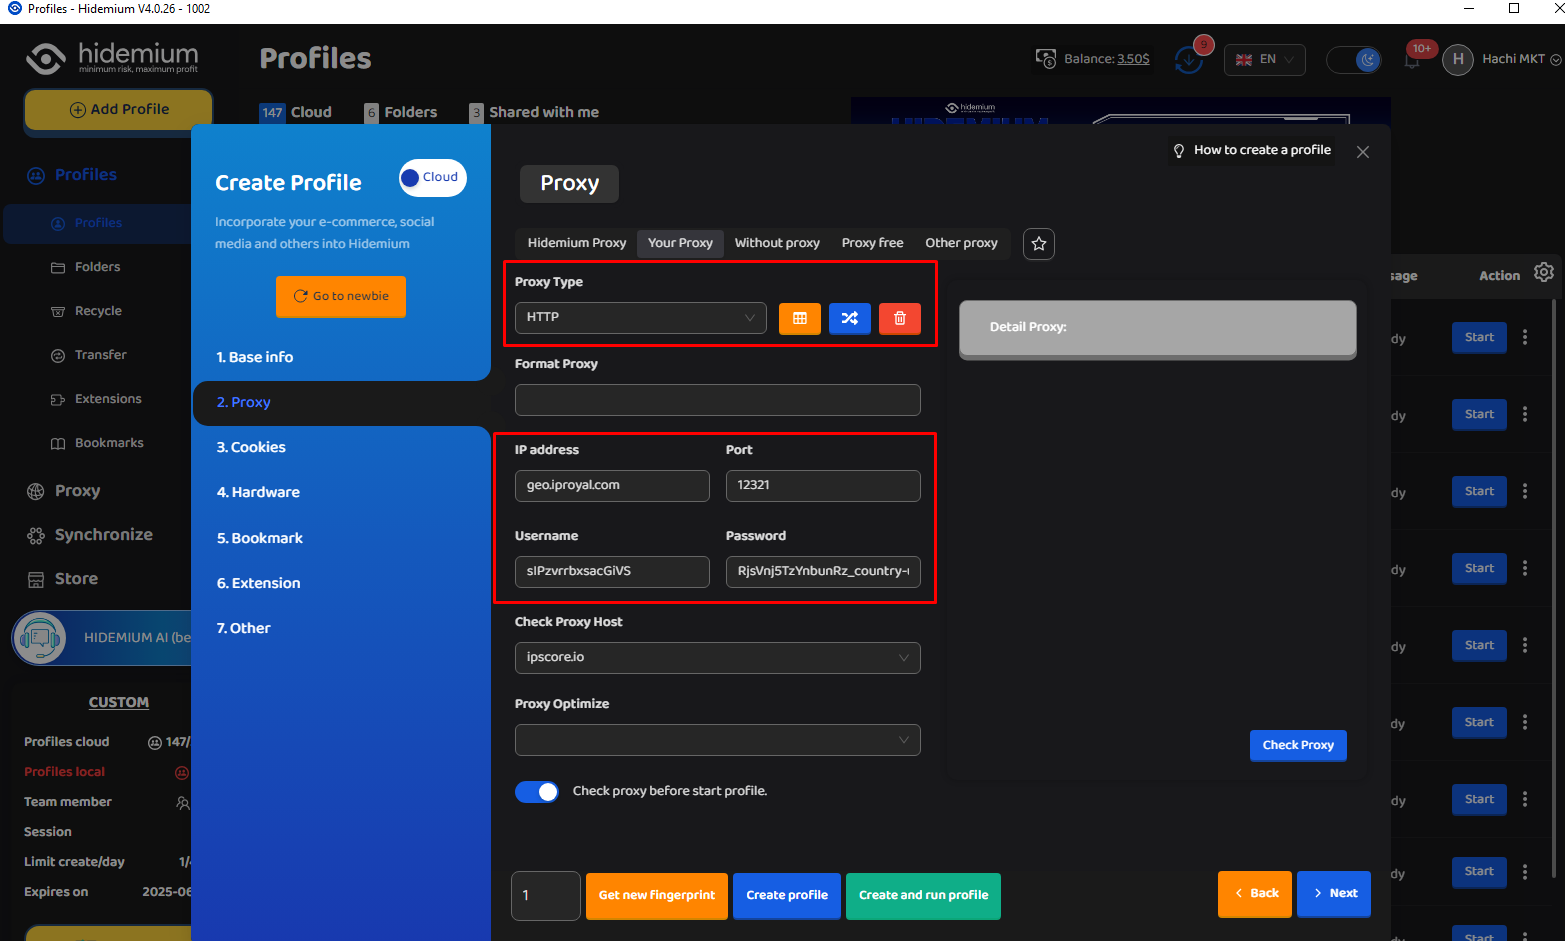Click the Password input field

click(x=823, y=572)
